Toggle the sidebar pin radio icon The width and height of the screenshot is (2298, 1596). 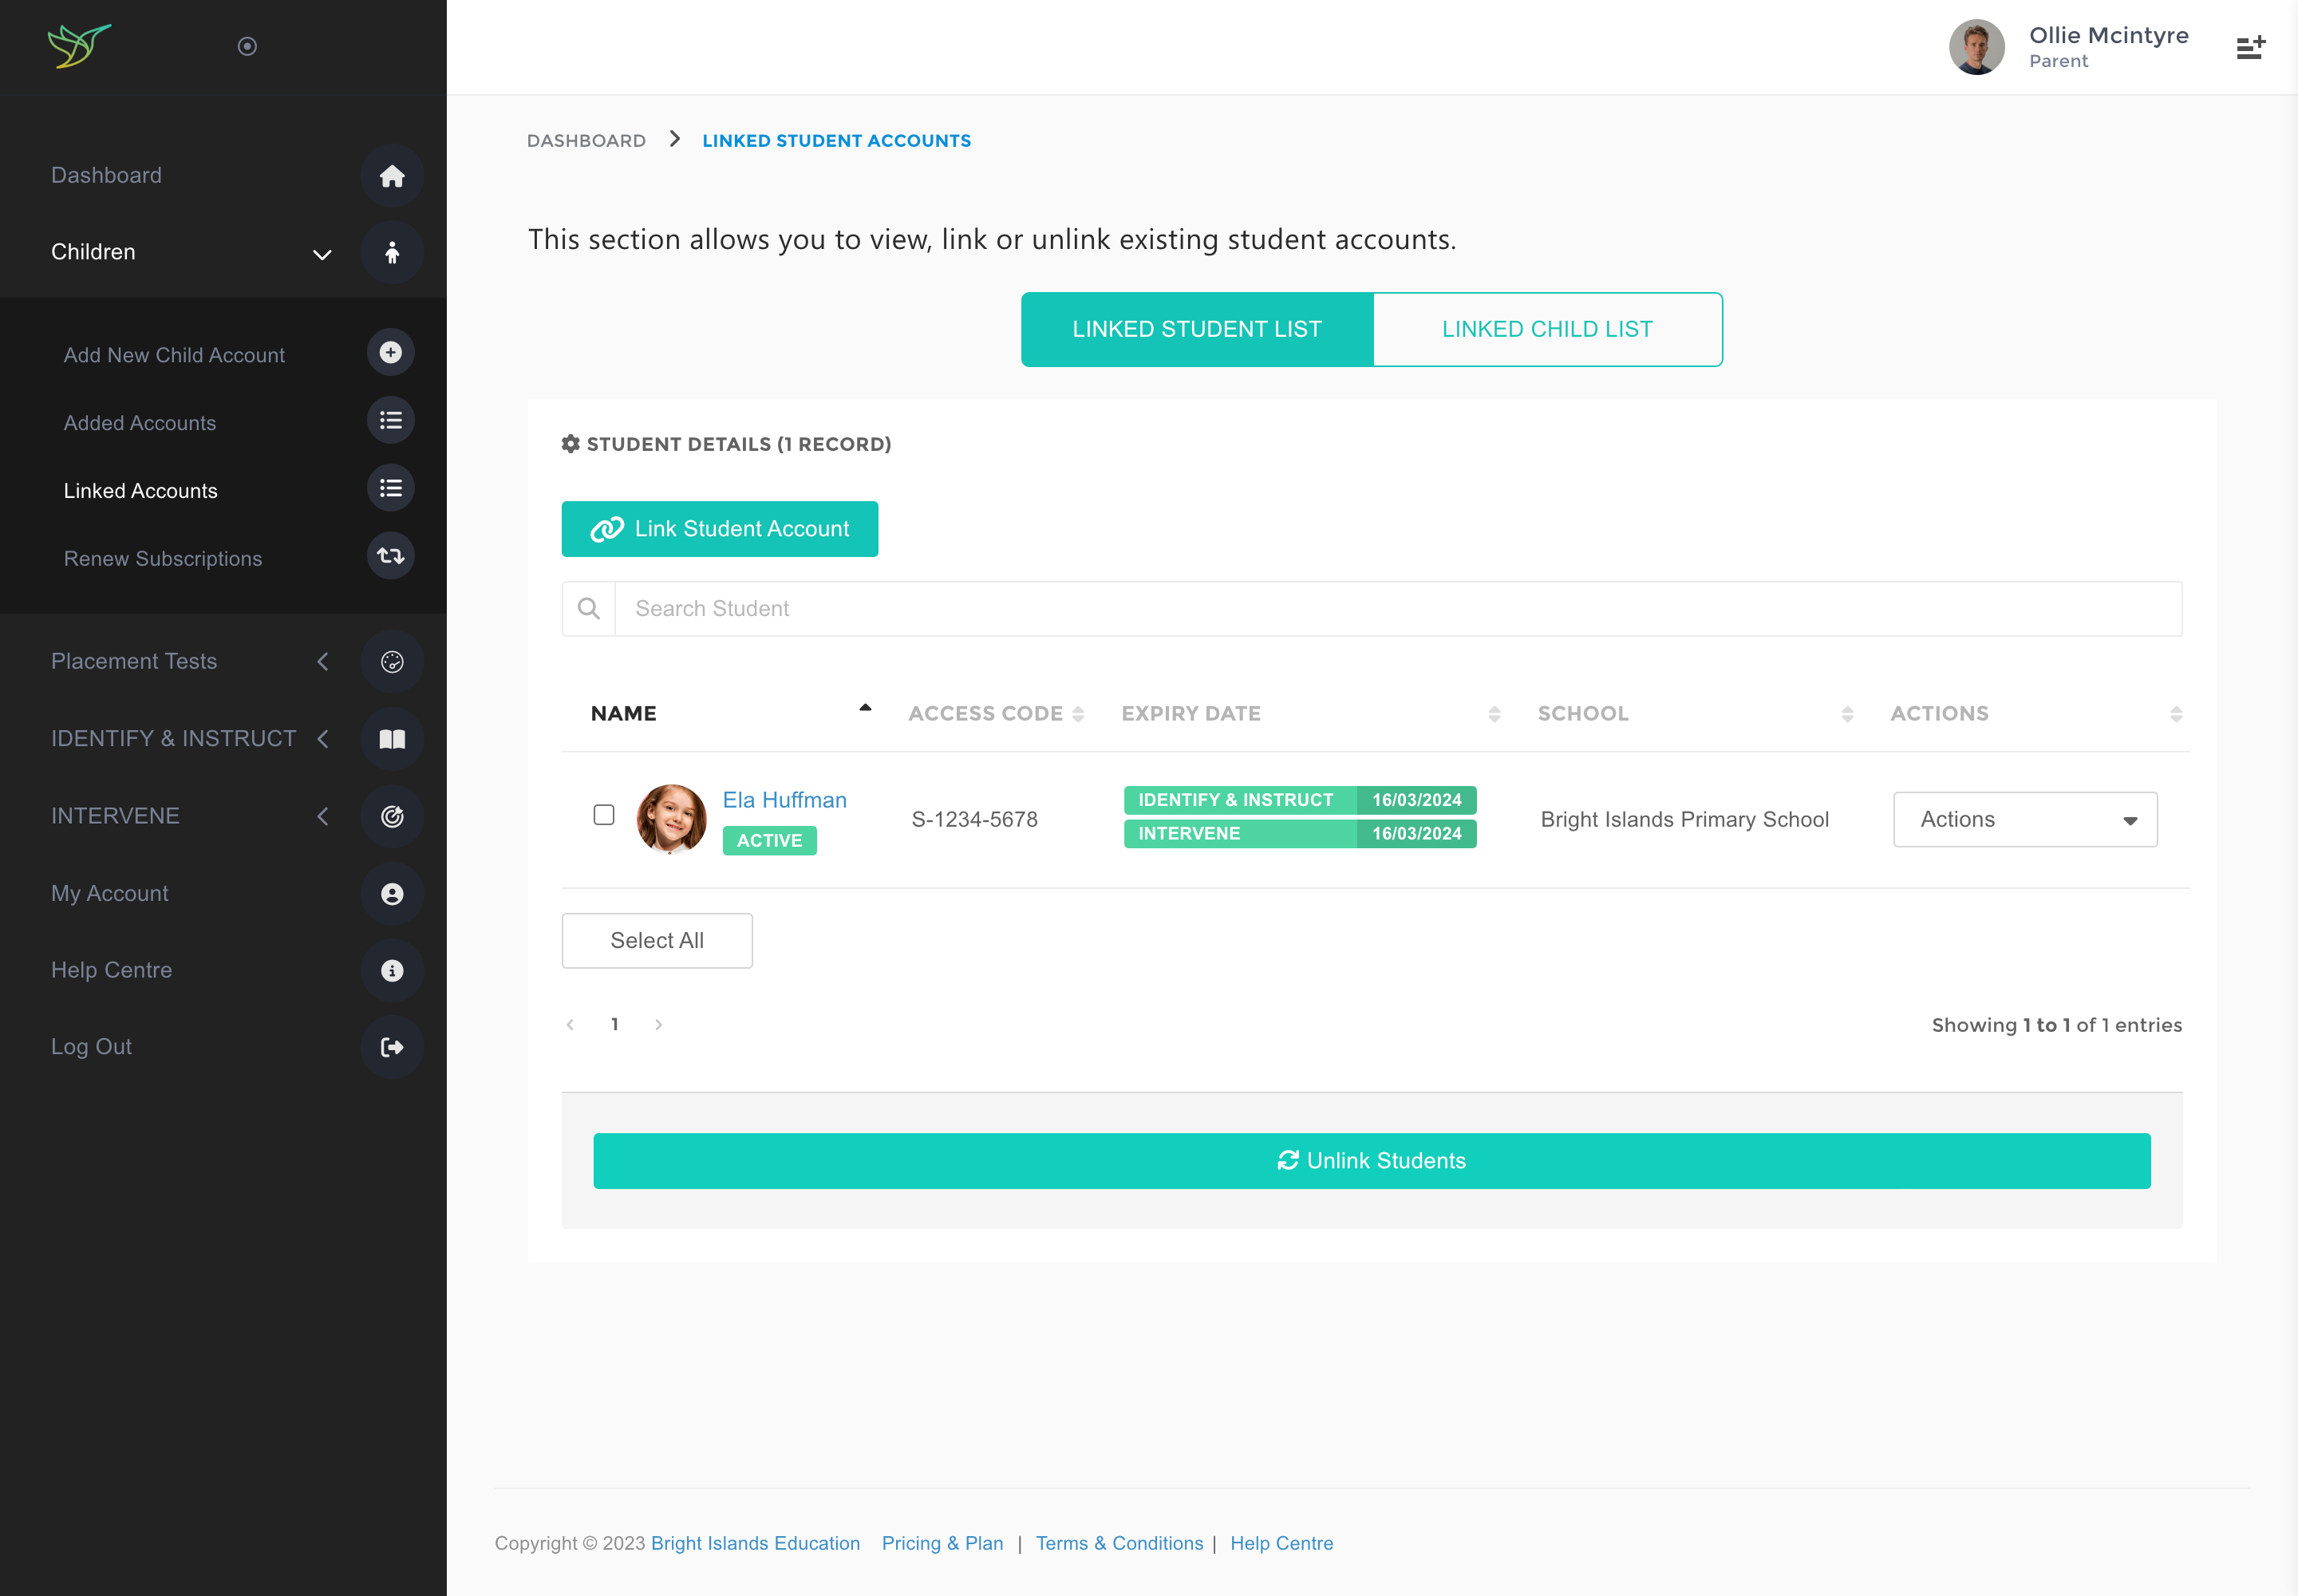coord(247,46)
